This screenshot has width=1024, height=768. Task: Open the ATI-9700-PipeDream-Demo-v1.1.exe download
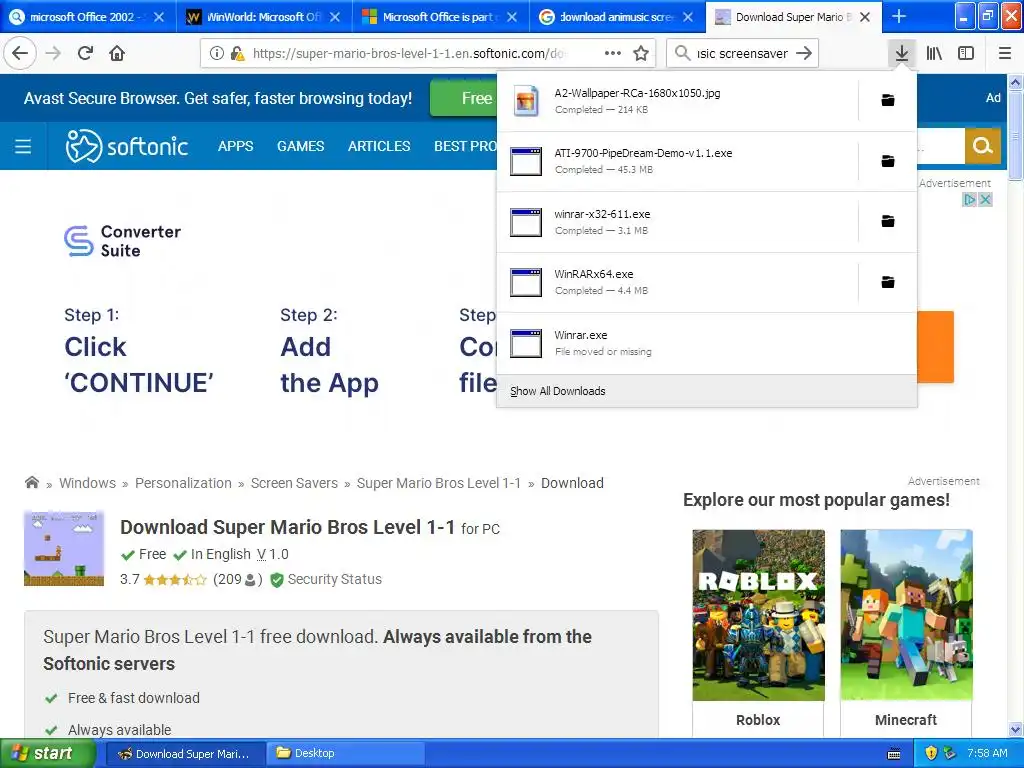678,161
